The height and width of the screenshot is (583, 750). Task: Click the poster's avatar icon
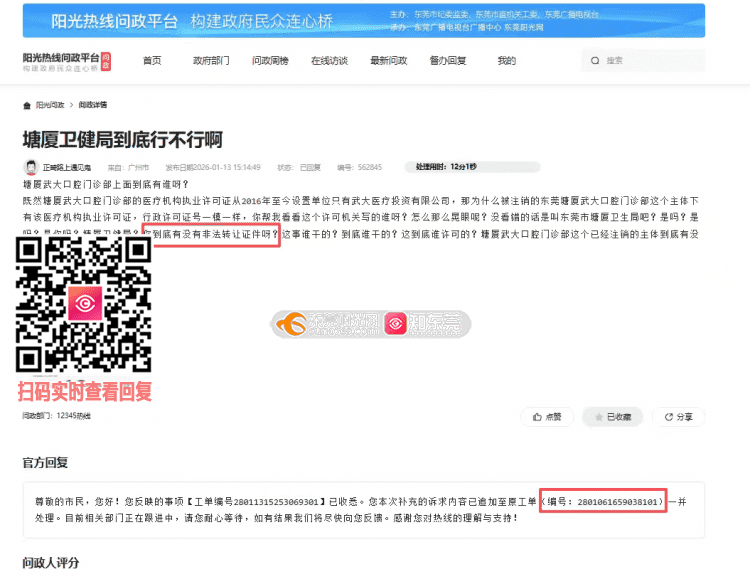31,167
